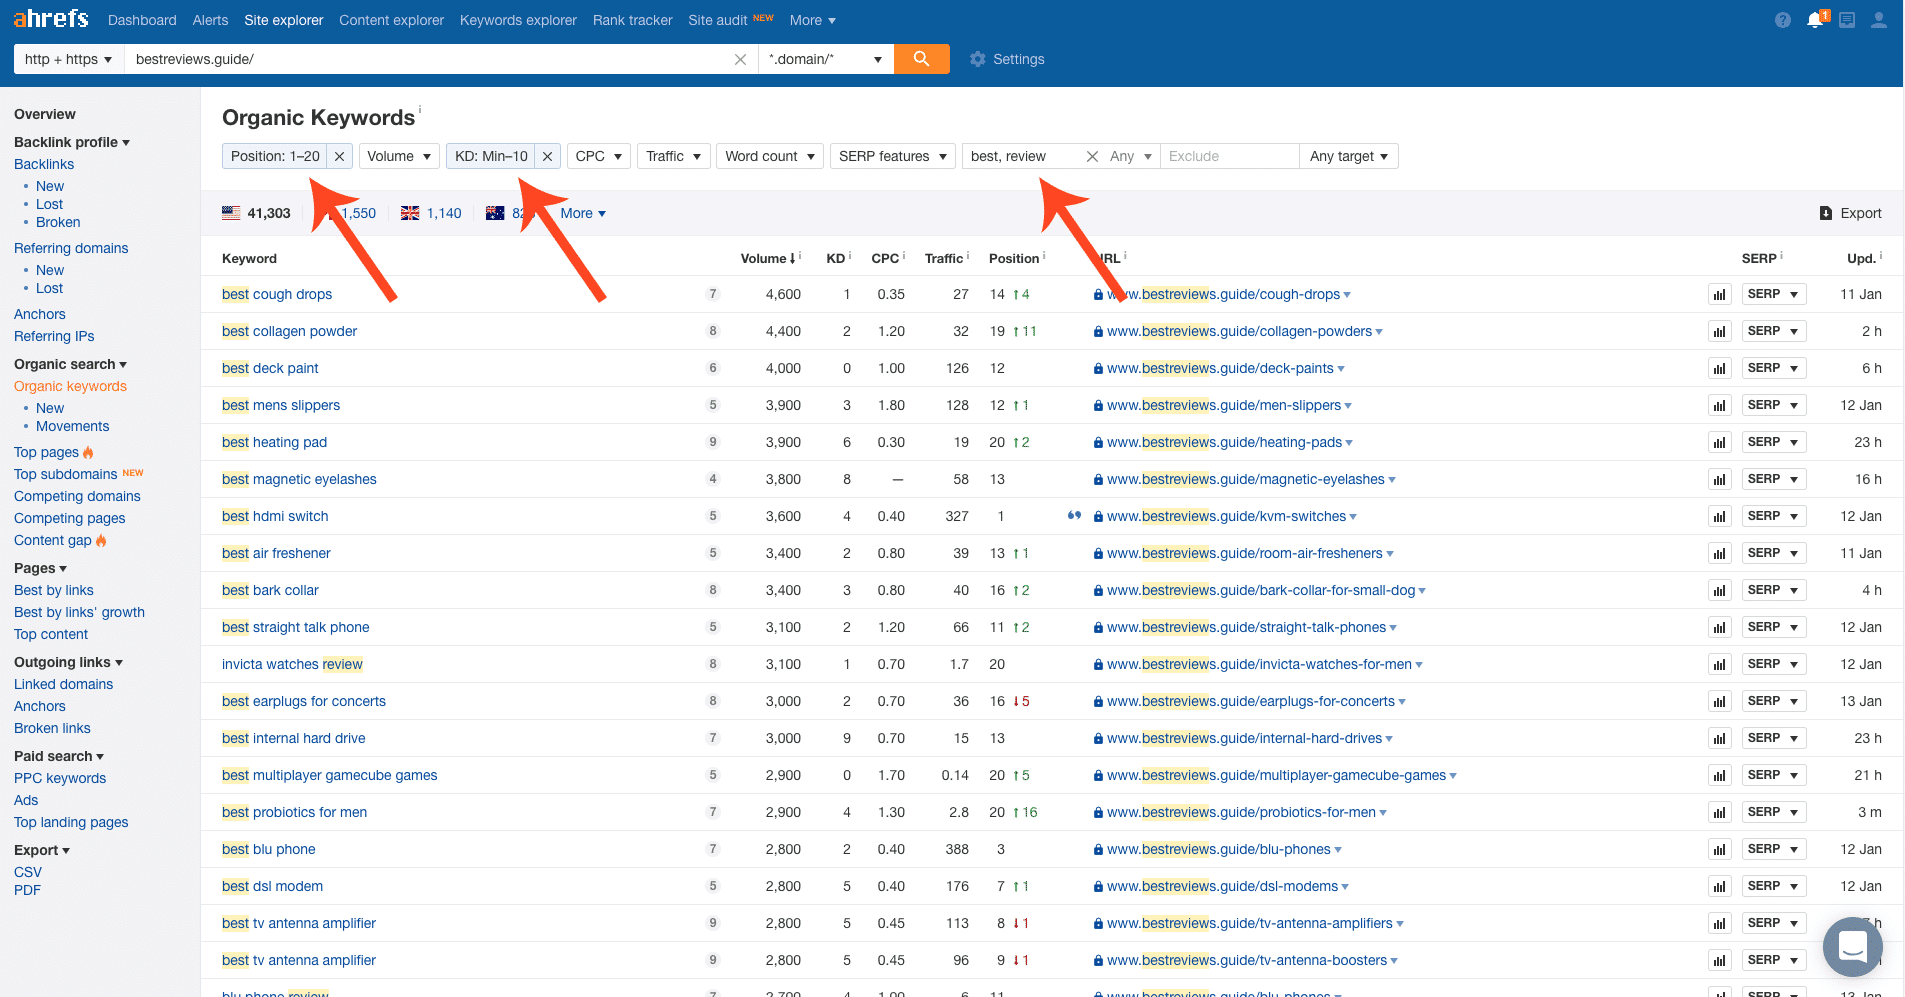Screen dimensions: 1905x997
Task: Open the Volume filter dropdown
Action: click(x=398, y=156)
